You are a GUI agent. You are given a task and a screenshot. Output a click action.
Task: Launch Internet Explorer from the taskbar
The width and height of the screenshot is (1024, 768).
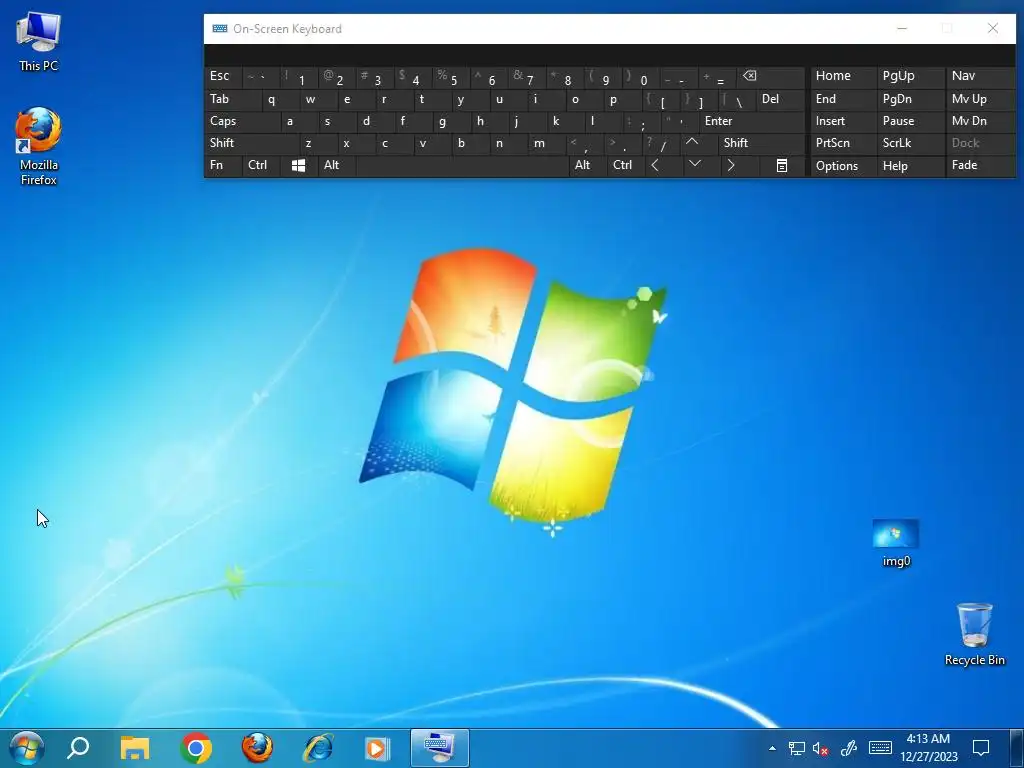point(318,748)
